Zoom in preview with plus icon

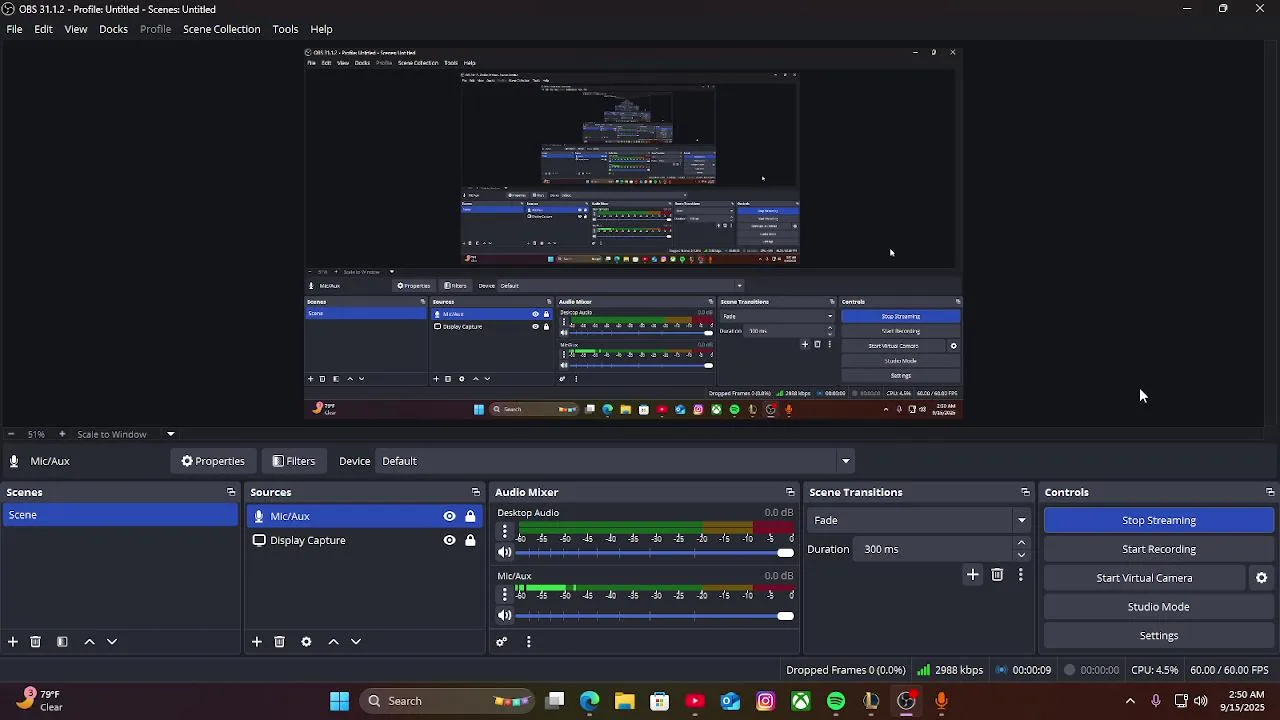coord(62,434)
